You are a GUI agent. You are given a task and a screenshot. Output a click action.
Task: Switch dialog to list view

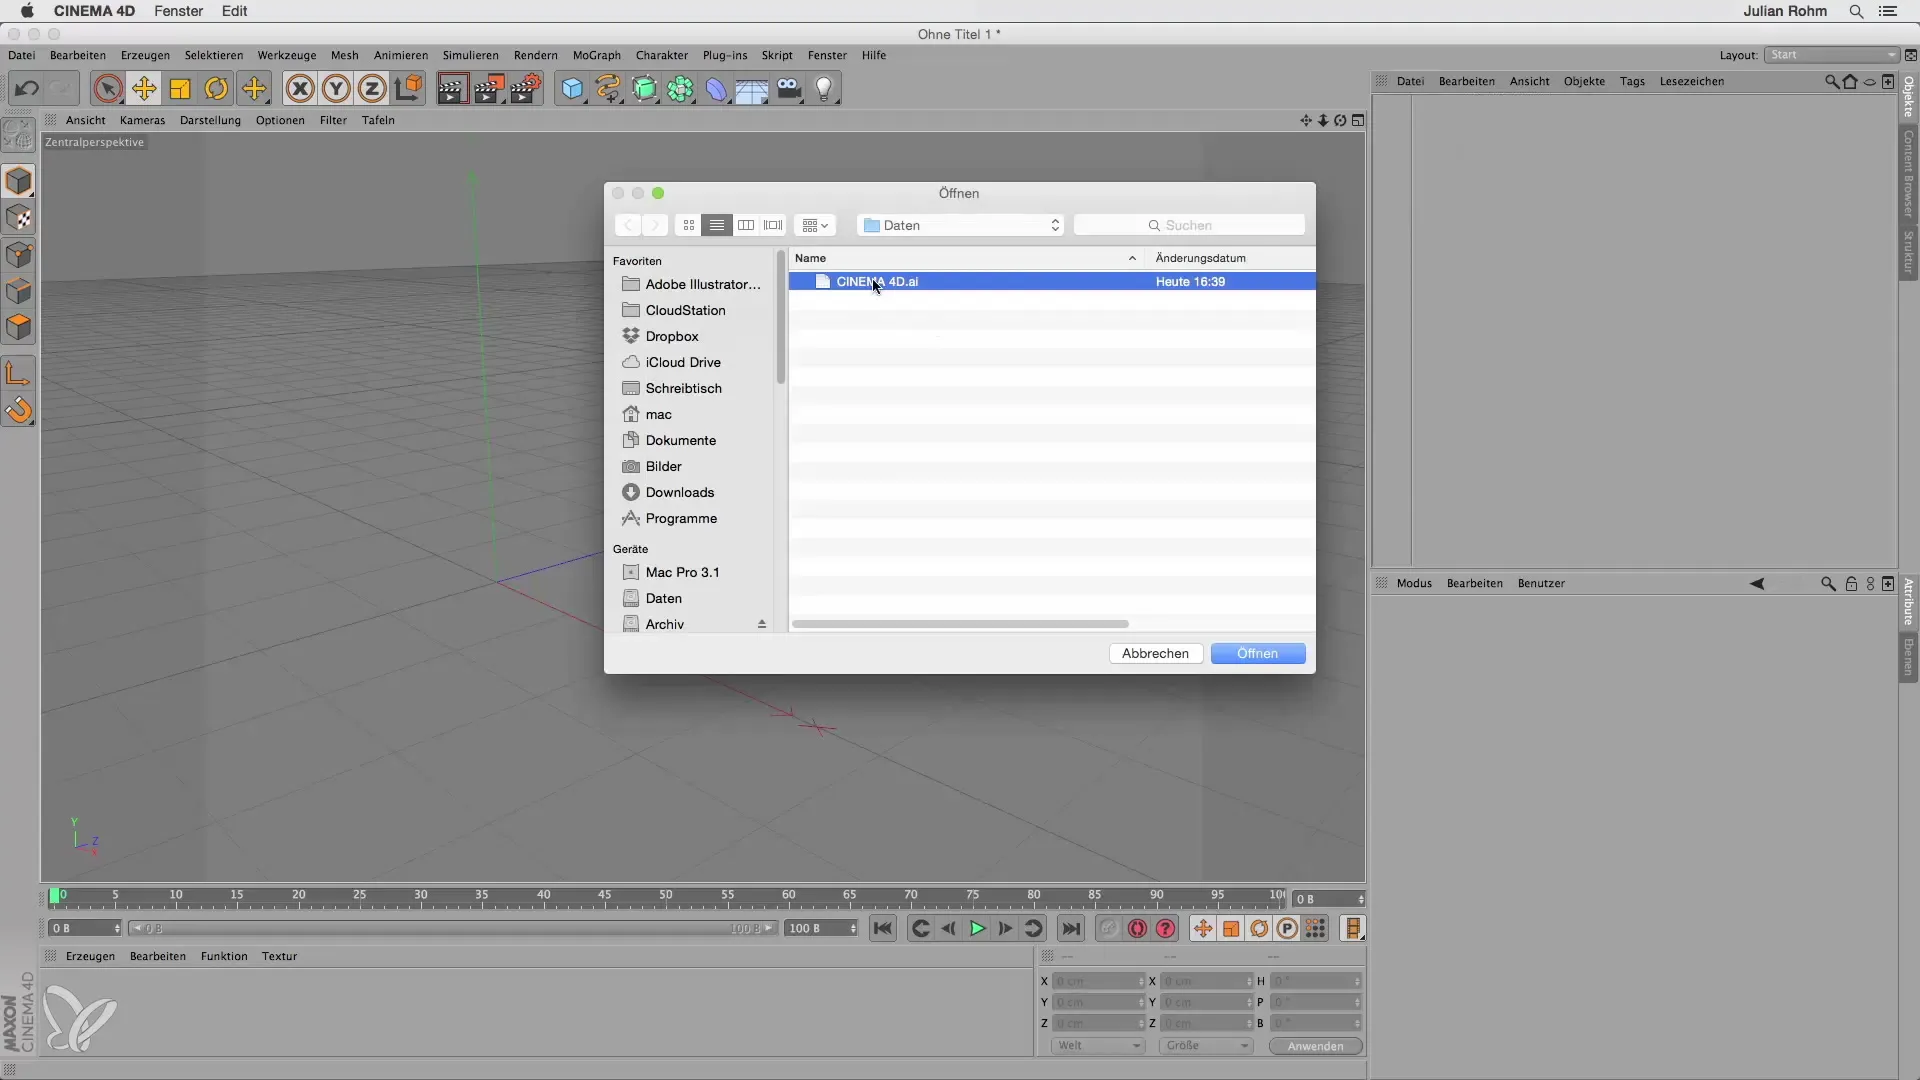click(717, 225)
